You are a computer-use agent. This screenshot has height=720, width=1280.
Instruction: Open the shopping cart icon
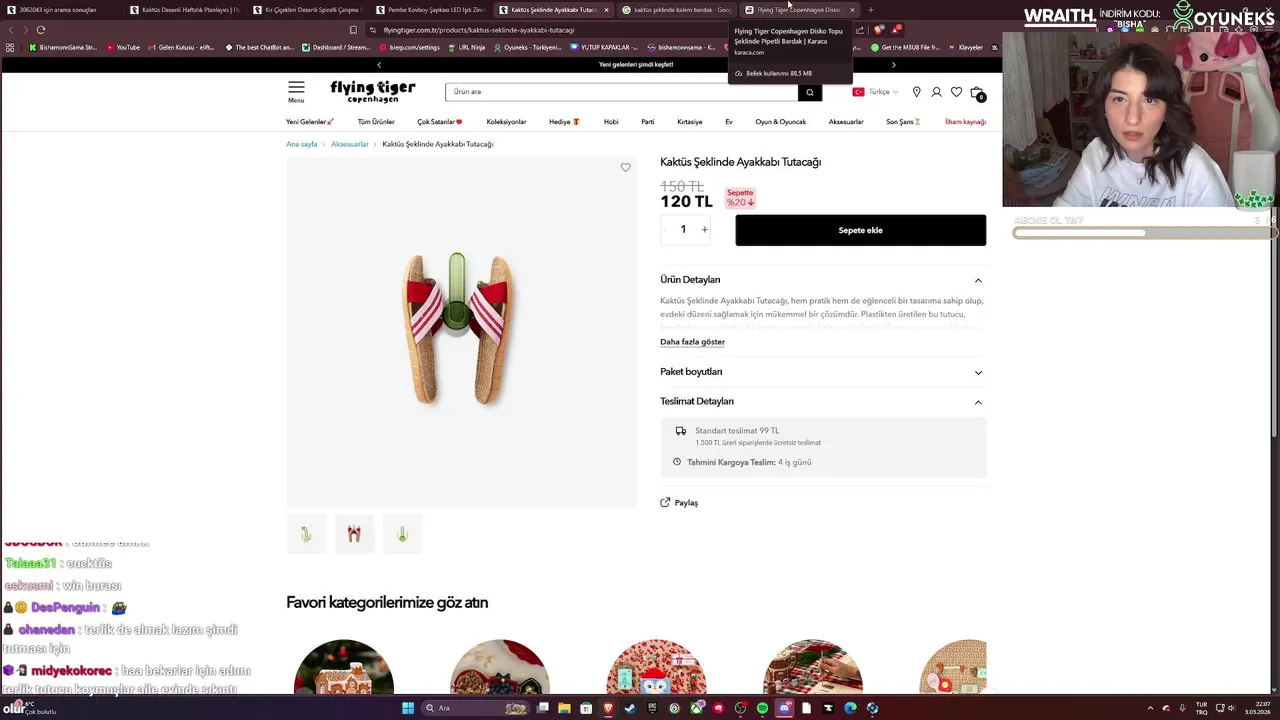pos(977,92)
